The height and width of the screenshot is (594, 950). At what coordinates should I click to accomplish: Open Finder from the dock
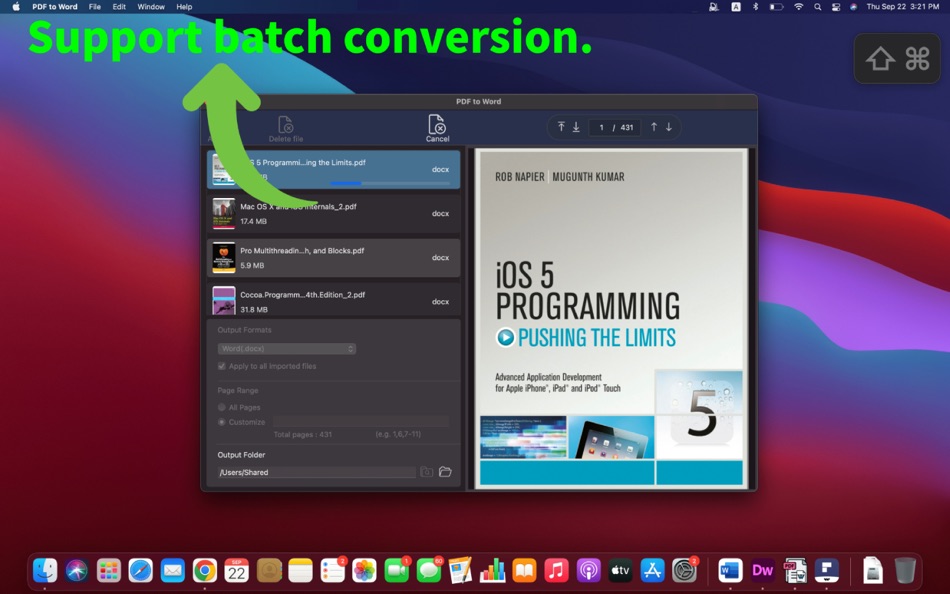[45, 570]
